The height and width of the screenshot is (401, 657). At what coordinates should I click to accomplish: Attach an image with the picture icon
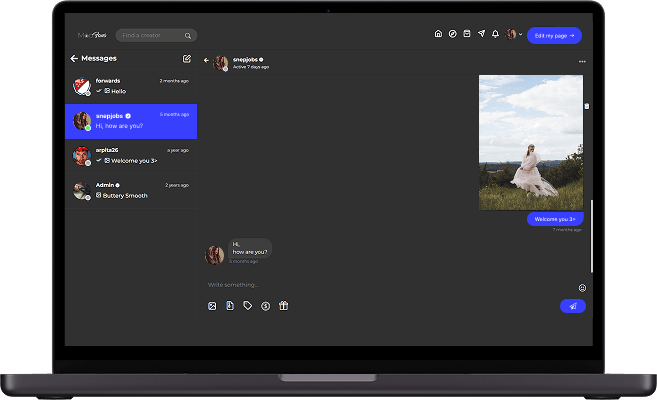[x=212, y=306]
